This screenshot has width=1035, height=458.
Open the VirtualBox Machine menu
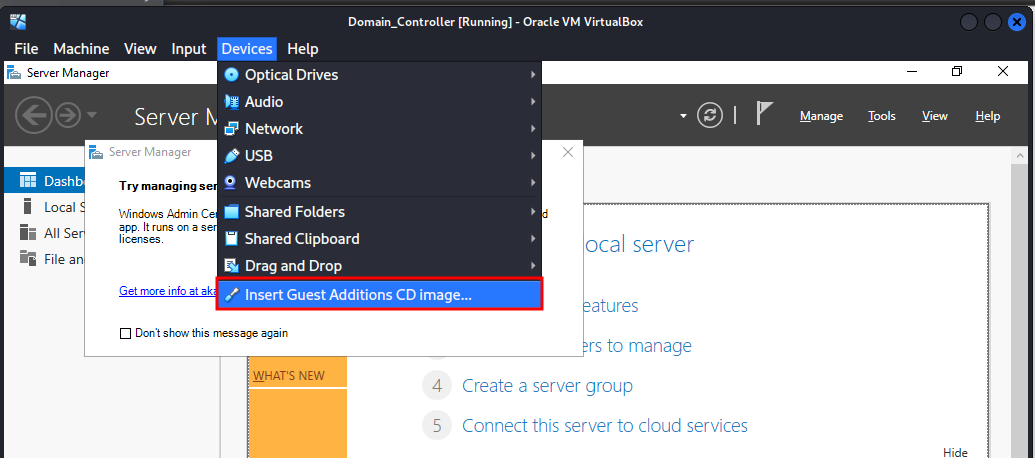click(x=81, y=49)
